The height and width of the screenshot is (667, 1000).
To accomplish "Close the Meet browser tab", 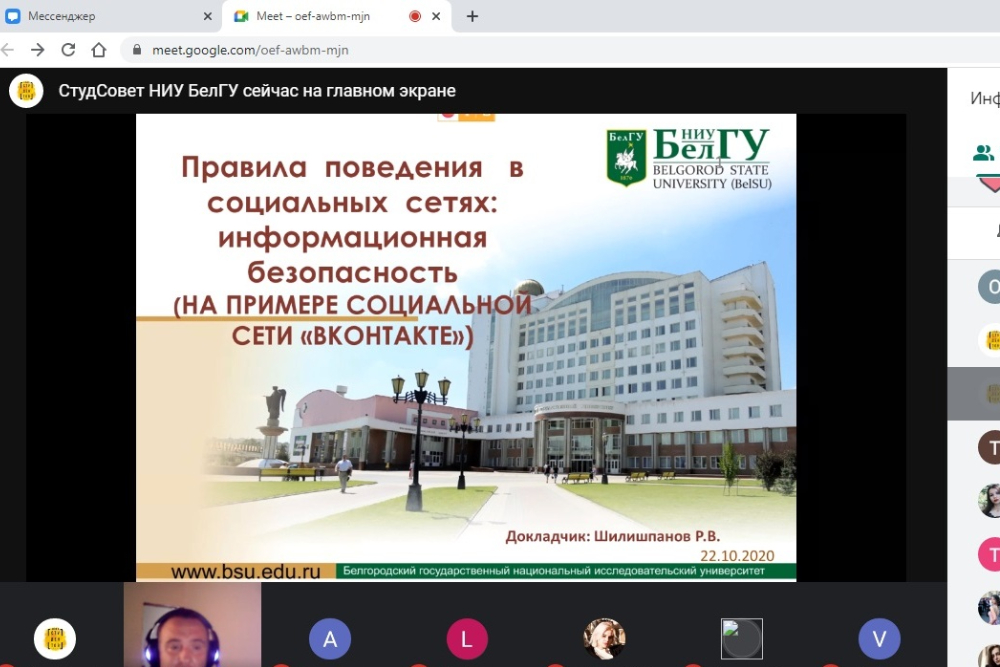I will click(442, 16).
